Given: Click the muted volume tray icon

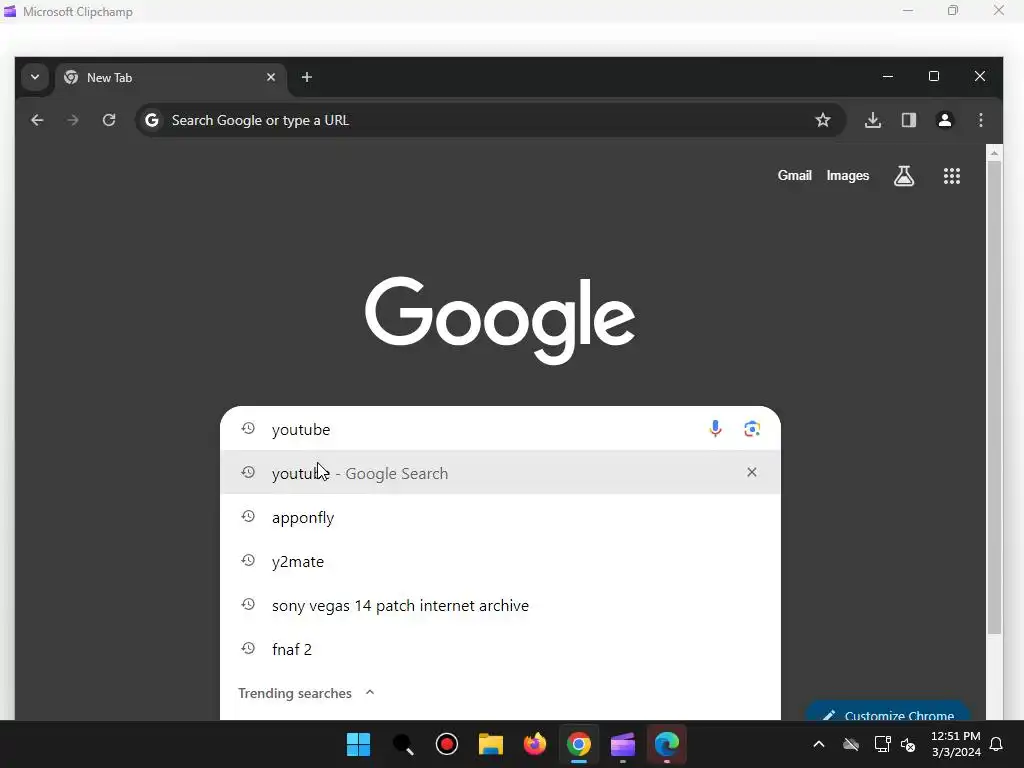Looking at the screenshot, I should click(908, 744).
